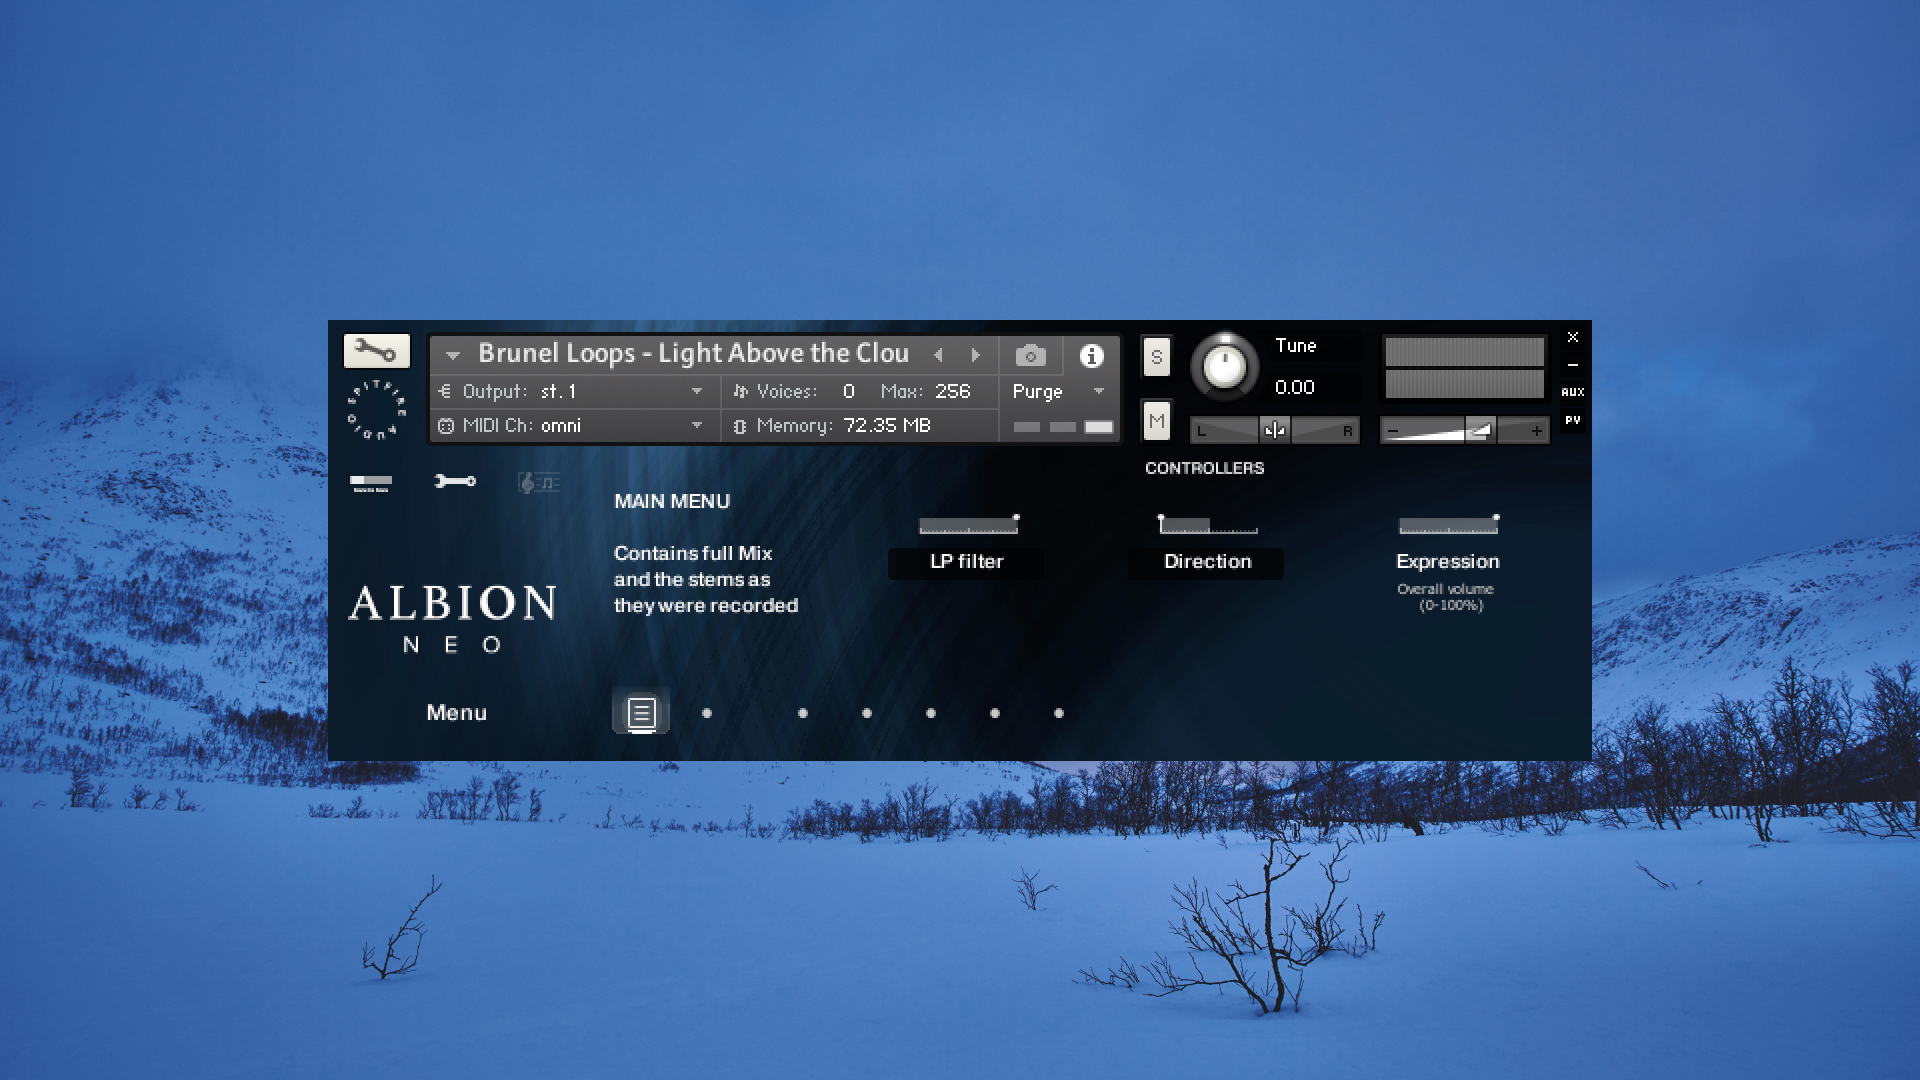Load previous instrument with left arrow

click(x=938, y=355)
